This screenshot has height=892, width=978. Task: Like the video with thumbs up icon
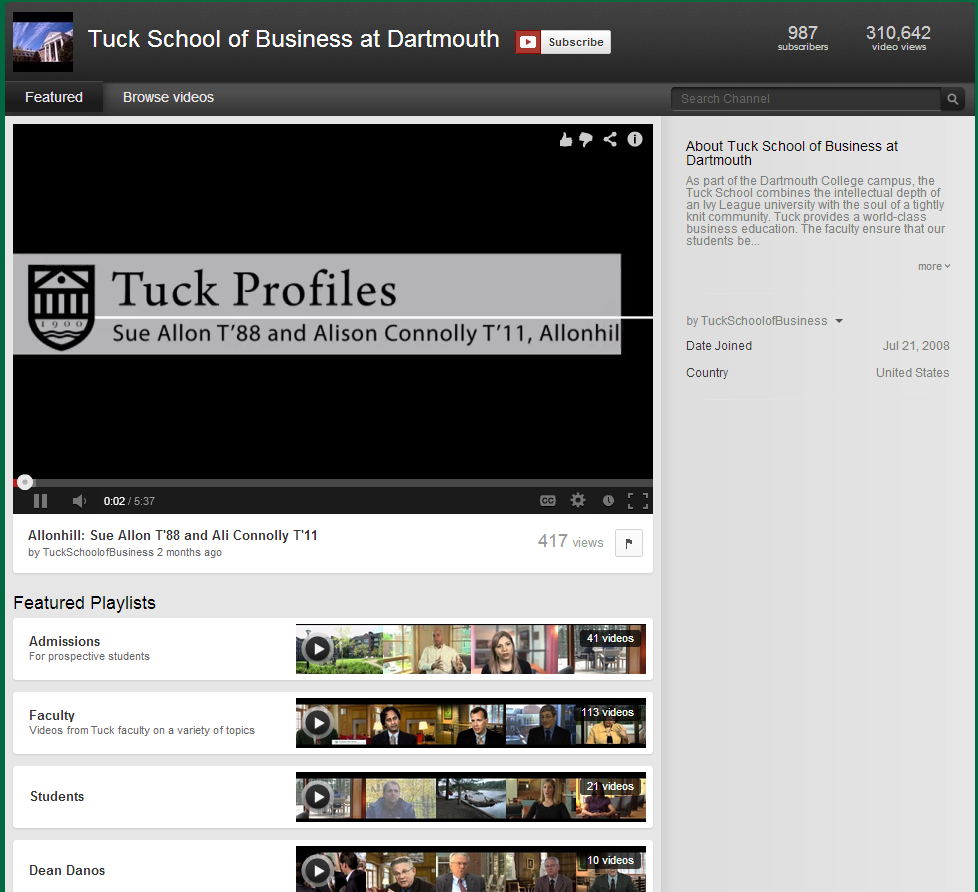(565, 139)
